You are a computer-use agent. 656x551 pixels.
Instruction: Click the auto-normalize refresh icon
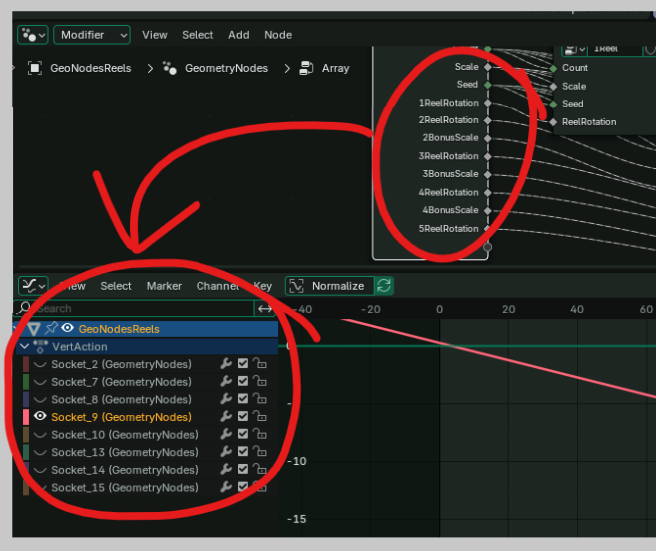tap(384, 286)
